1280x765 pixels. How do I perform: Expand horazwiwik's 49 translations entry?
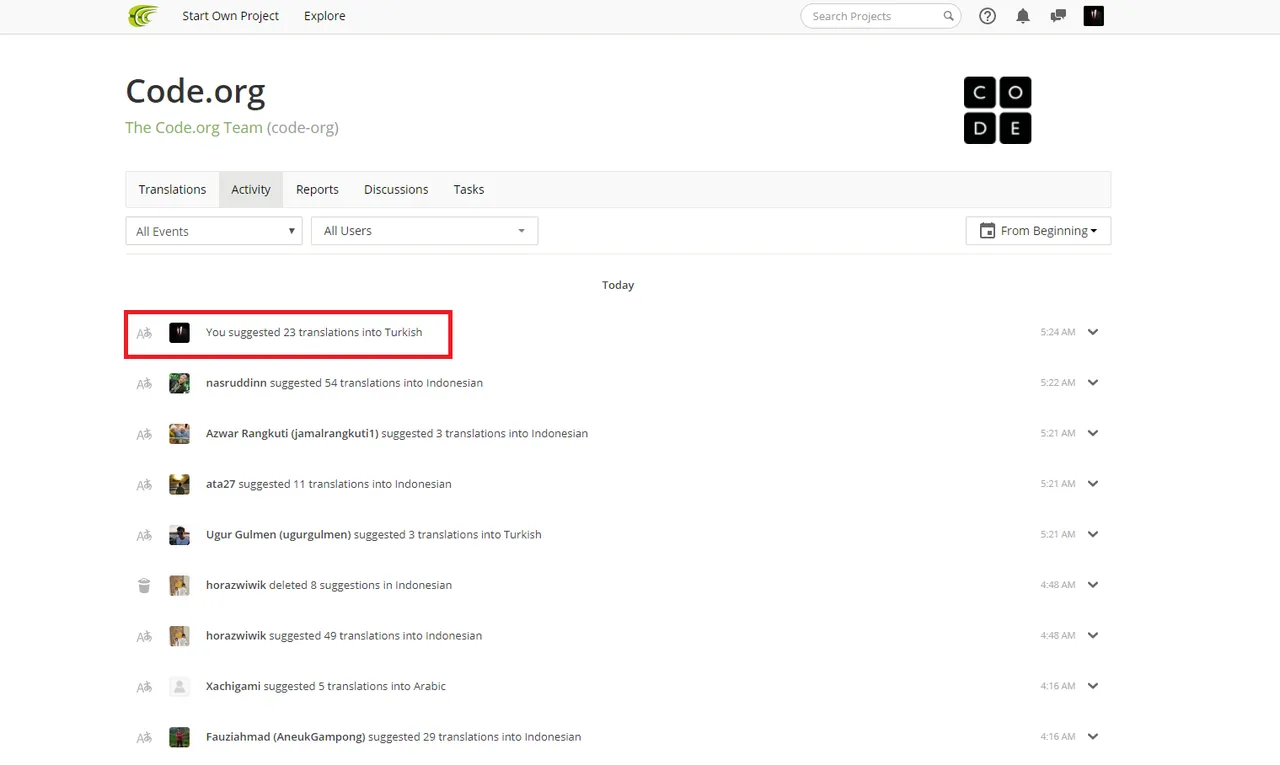click(1093, 635)
